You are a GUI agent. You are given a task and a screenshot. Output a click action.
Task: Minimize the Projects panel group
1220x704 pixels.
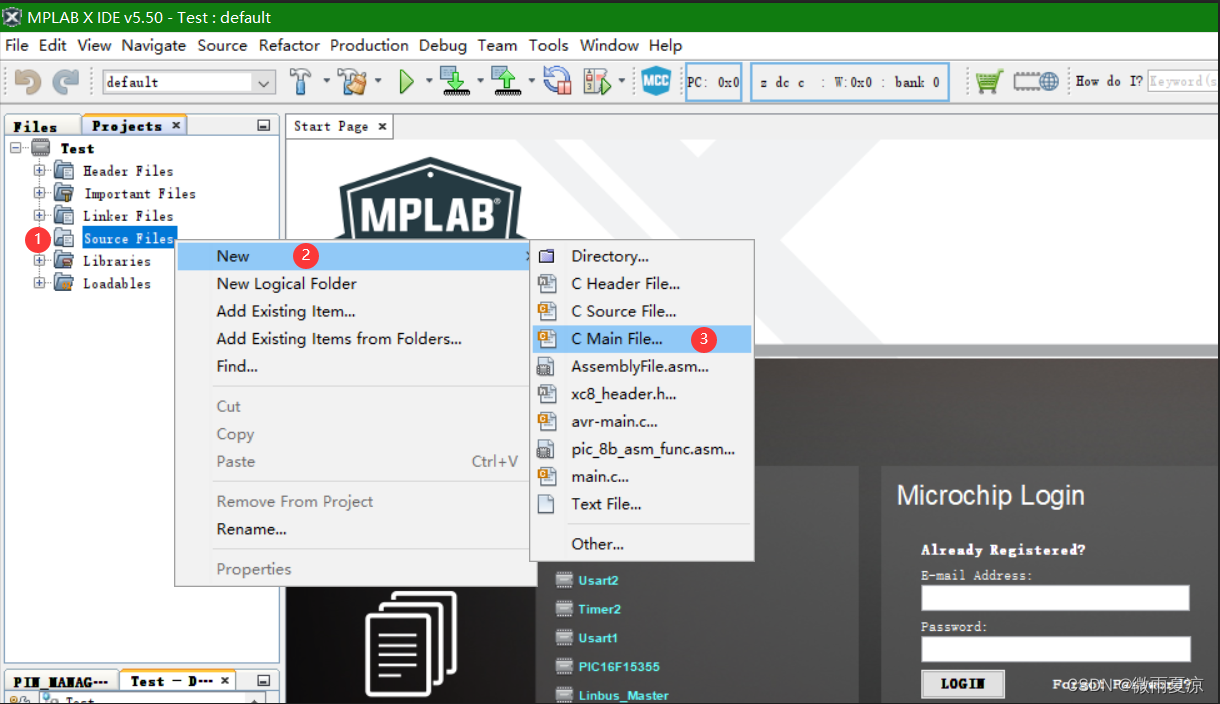(263, 126)
